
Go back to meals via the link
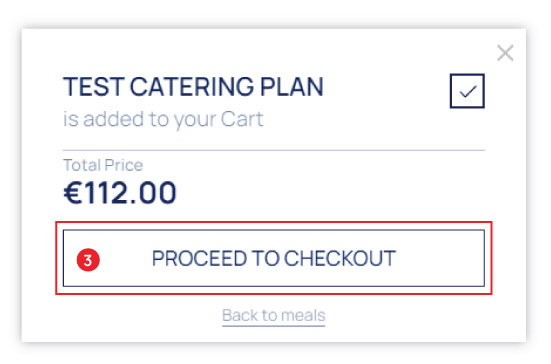pyautogui.click(x=273, y=315)
